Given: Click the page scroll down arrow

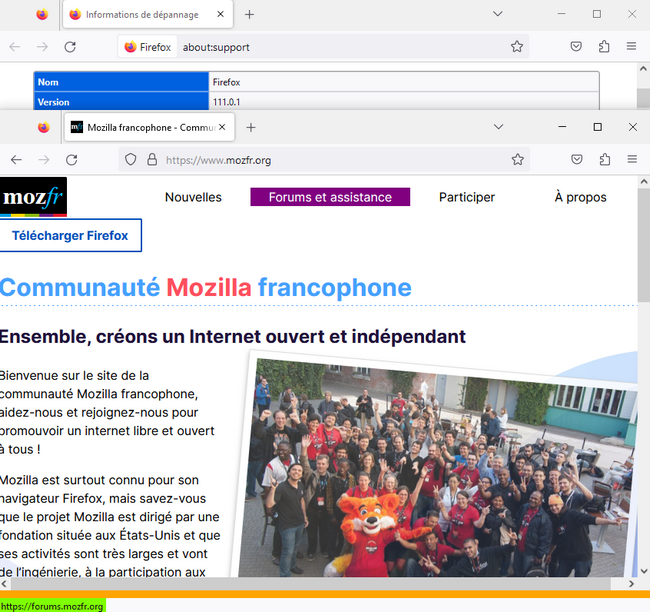Looking at the screenshot, I should (x=643, y=571).
